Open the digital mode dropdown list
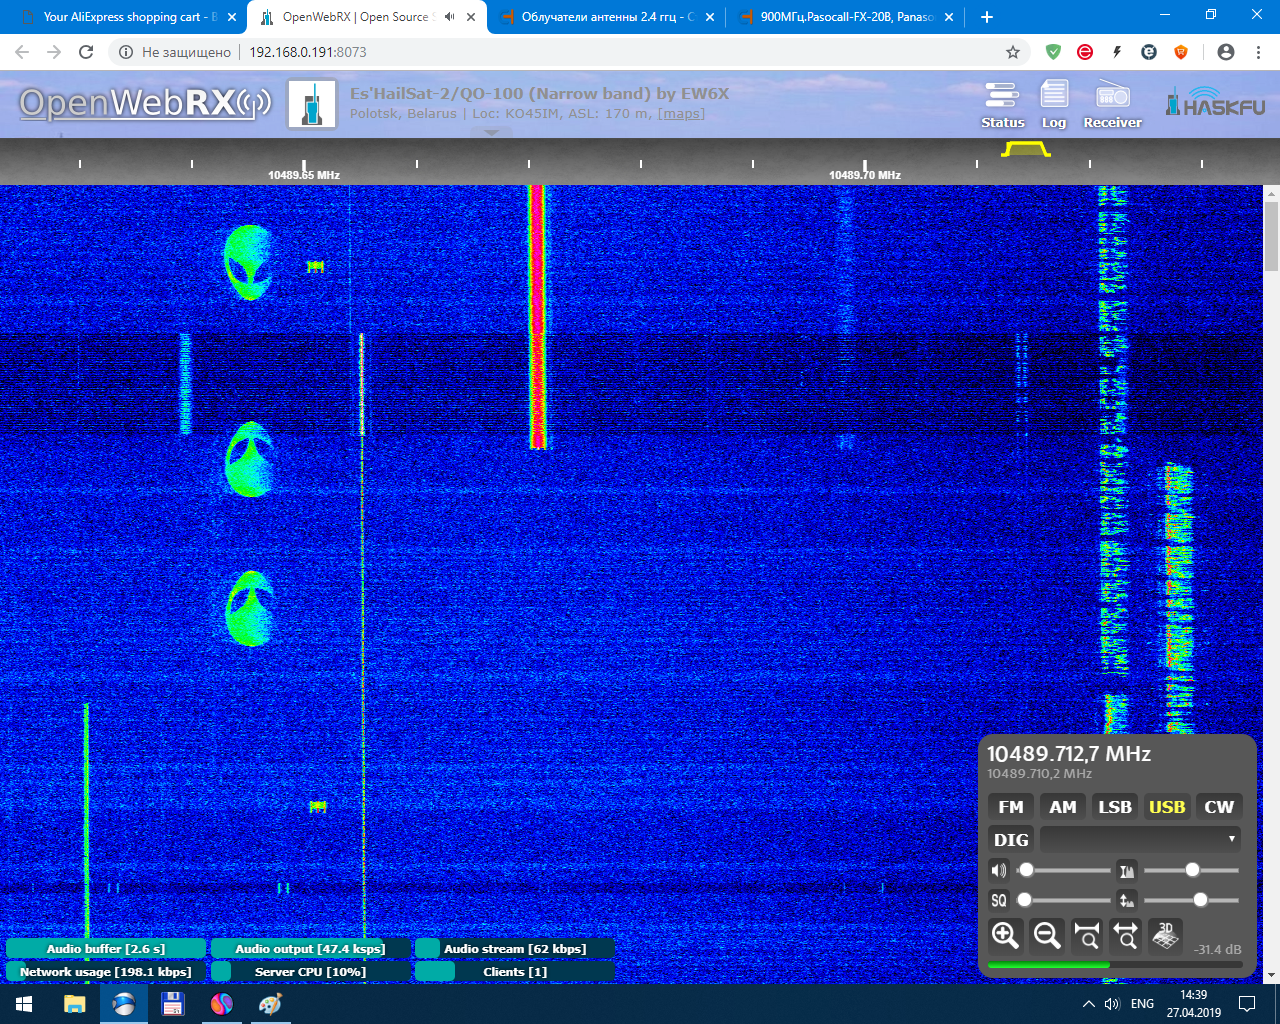Viewport: 1280px width, 1024px height. (x=1141, y=839)
